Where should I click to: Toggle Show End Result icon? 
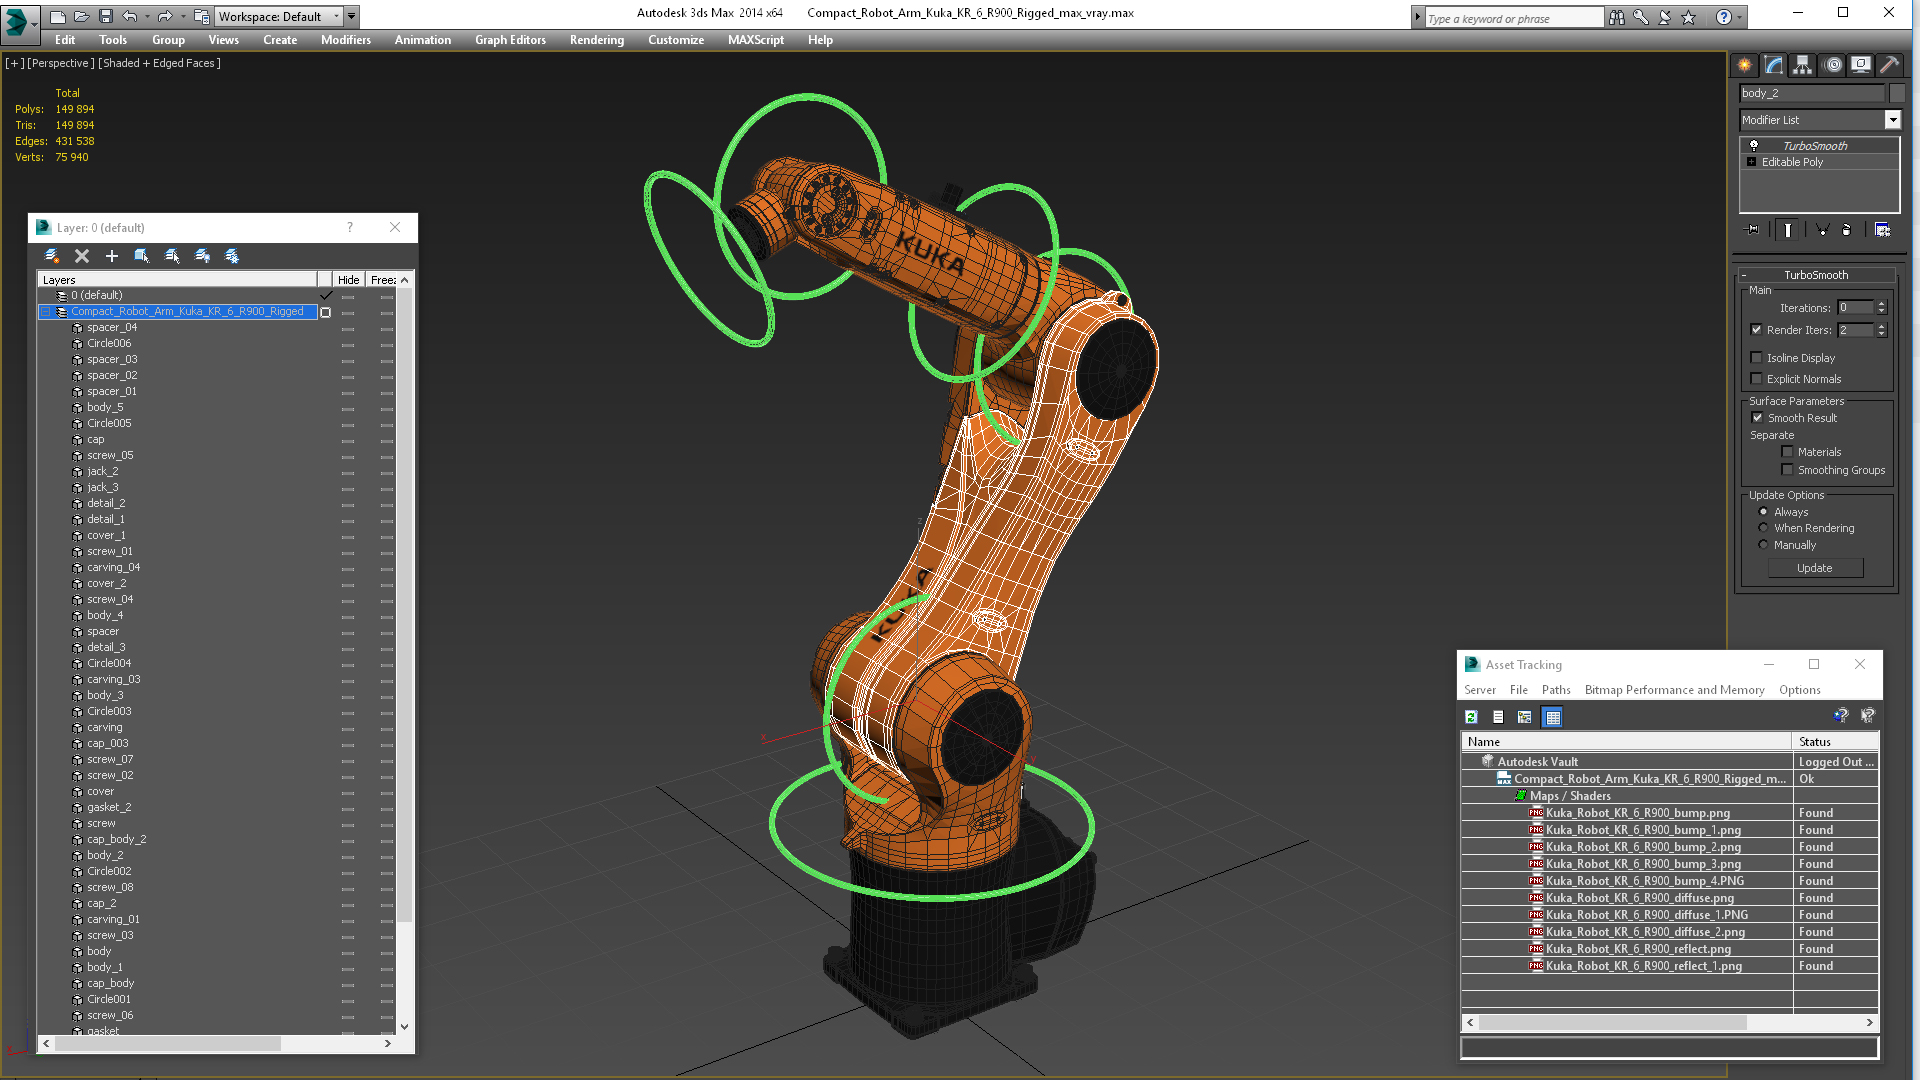[1788, 229]
